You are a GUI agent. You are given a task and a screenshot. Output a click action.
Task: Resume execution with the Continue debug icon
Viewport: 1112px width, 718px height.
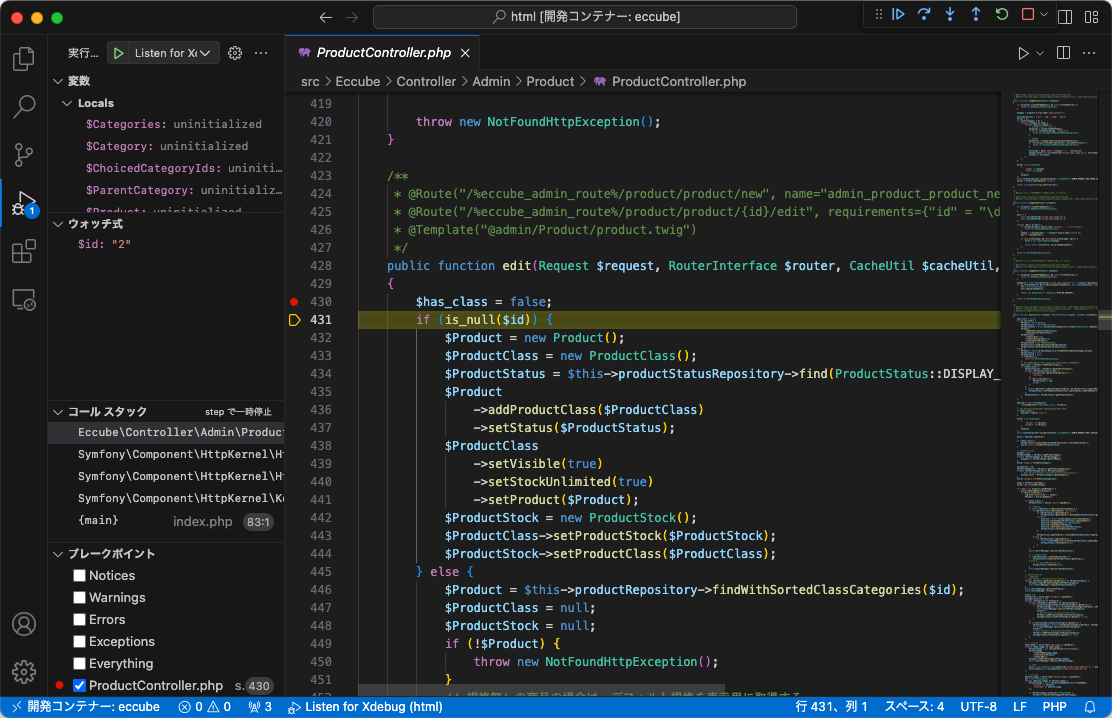pos(897,14)
